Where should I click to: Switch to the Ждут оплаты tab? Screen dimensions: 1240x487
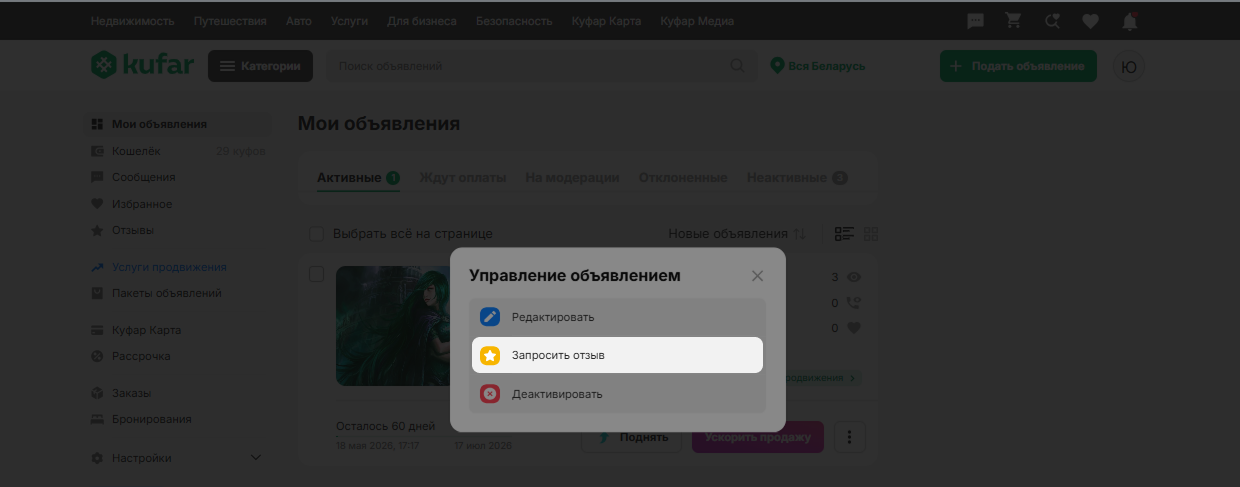click(x=462, y=178)
